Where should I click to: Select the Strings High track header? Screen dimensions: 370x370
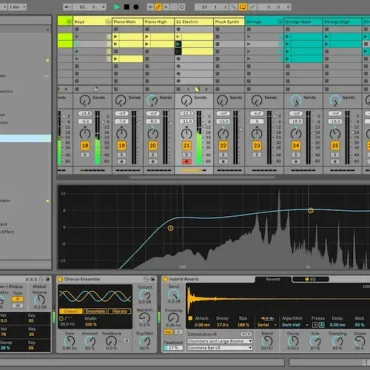[x=342, y=22]
